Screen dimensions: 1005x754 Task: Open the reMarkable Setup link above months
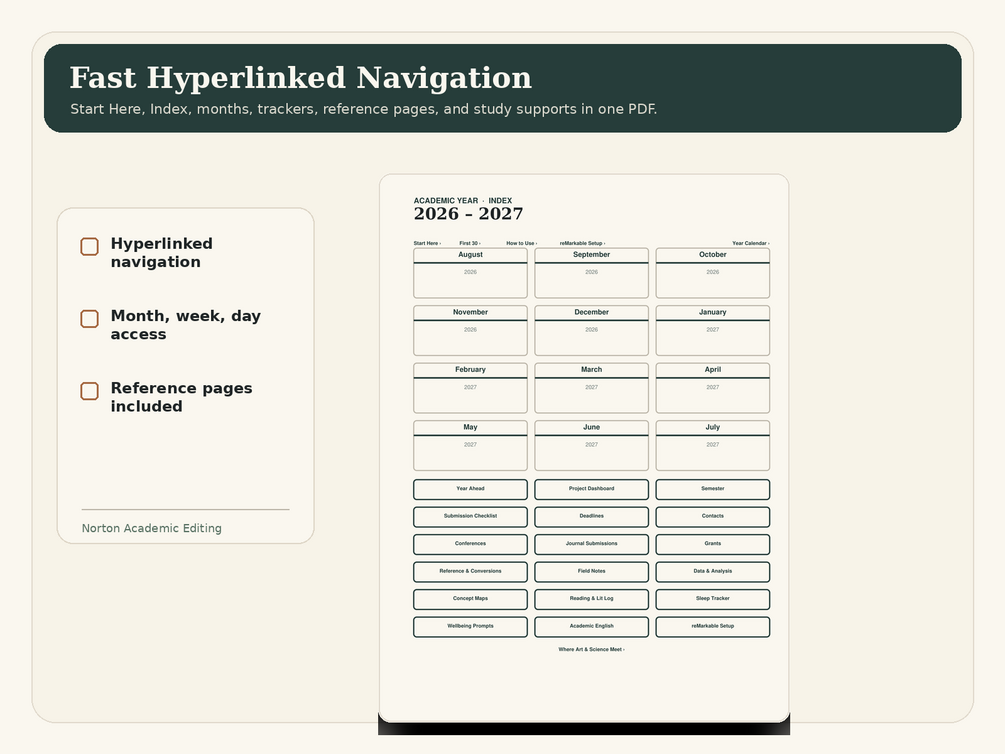pos(582,243)
